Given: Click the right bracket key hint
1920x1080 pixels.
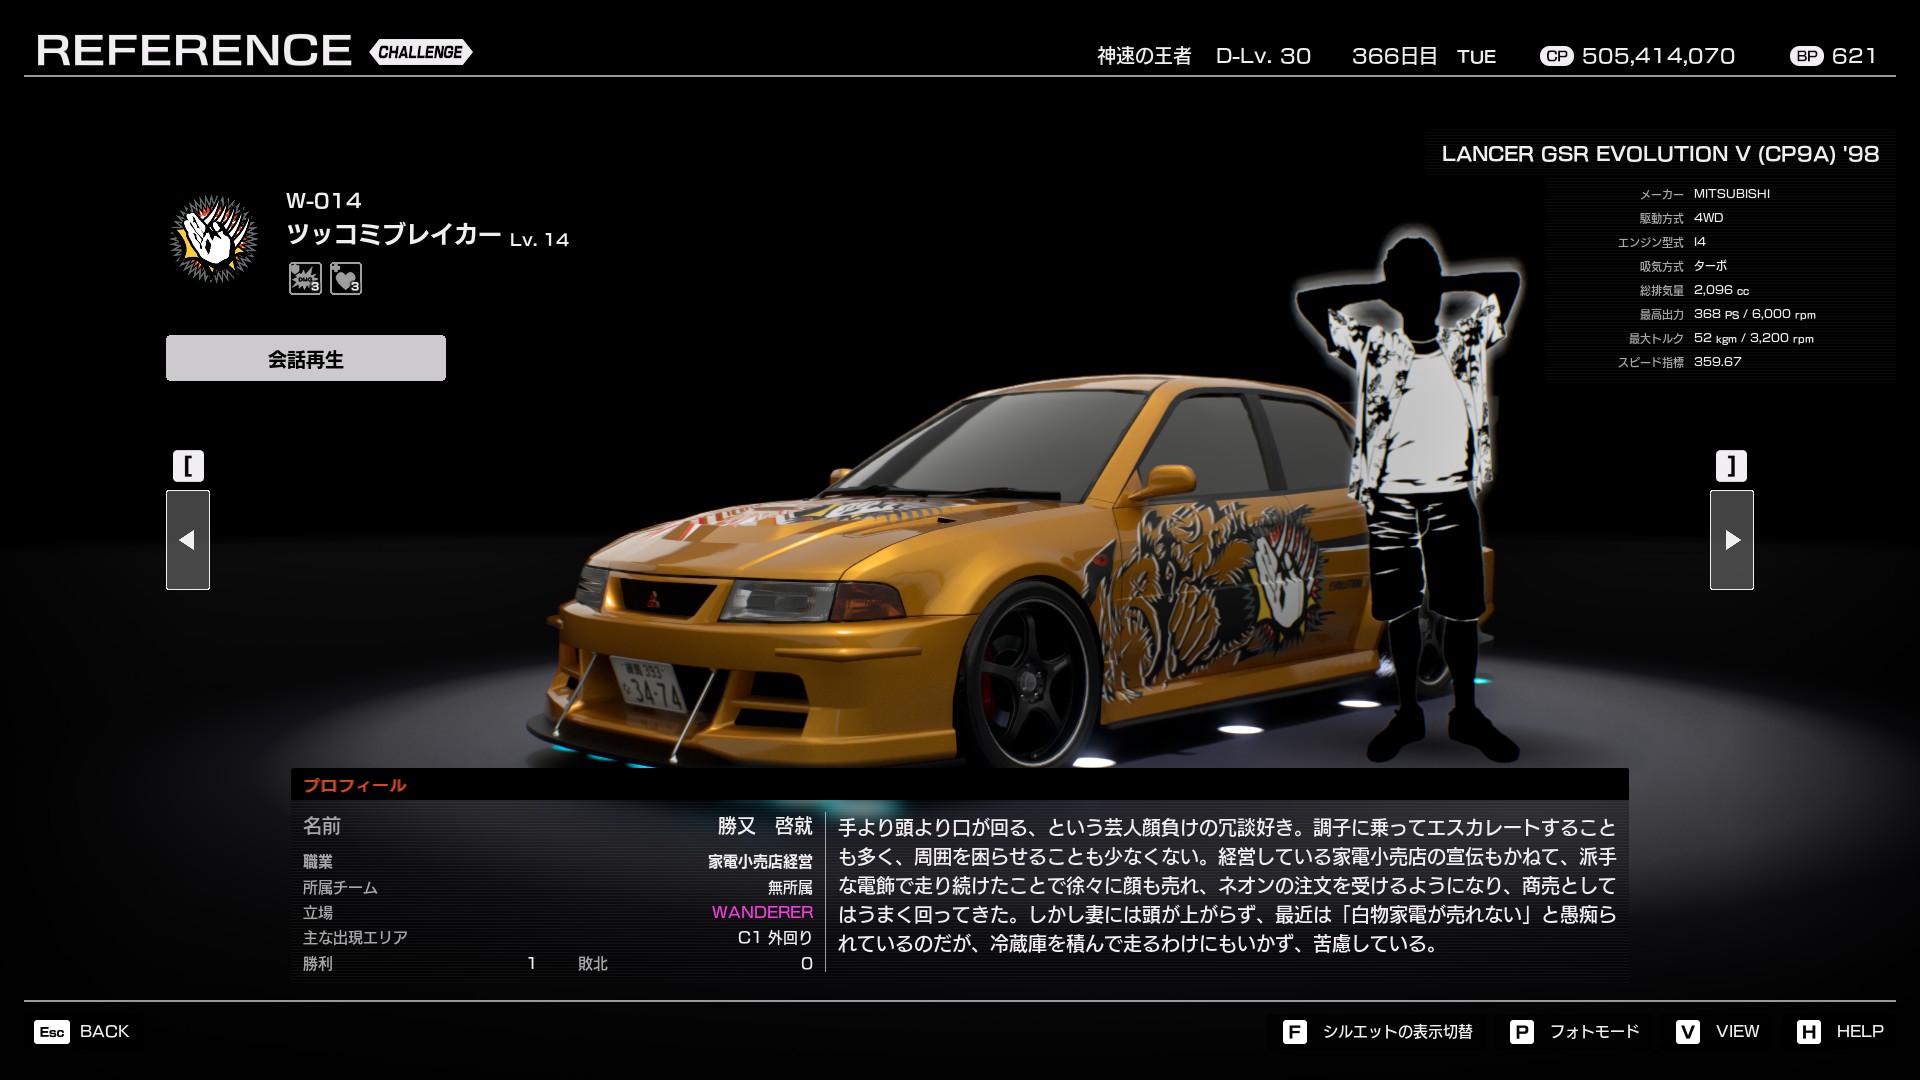Looking at the screenshot, I should click(x=1731, y=466).
